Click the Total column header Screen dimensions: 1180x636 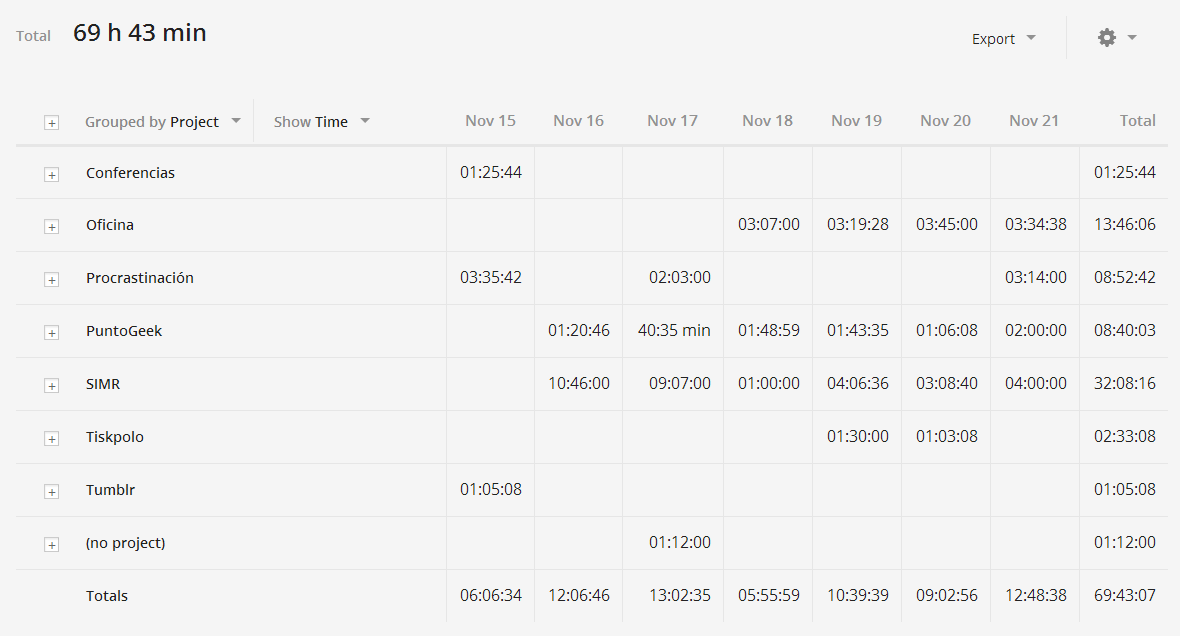click(x=1137, y=120)
